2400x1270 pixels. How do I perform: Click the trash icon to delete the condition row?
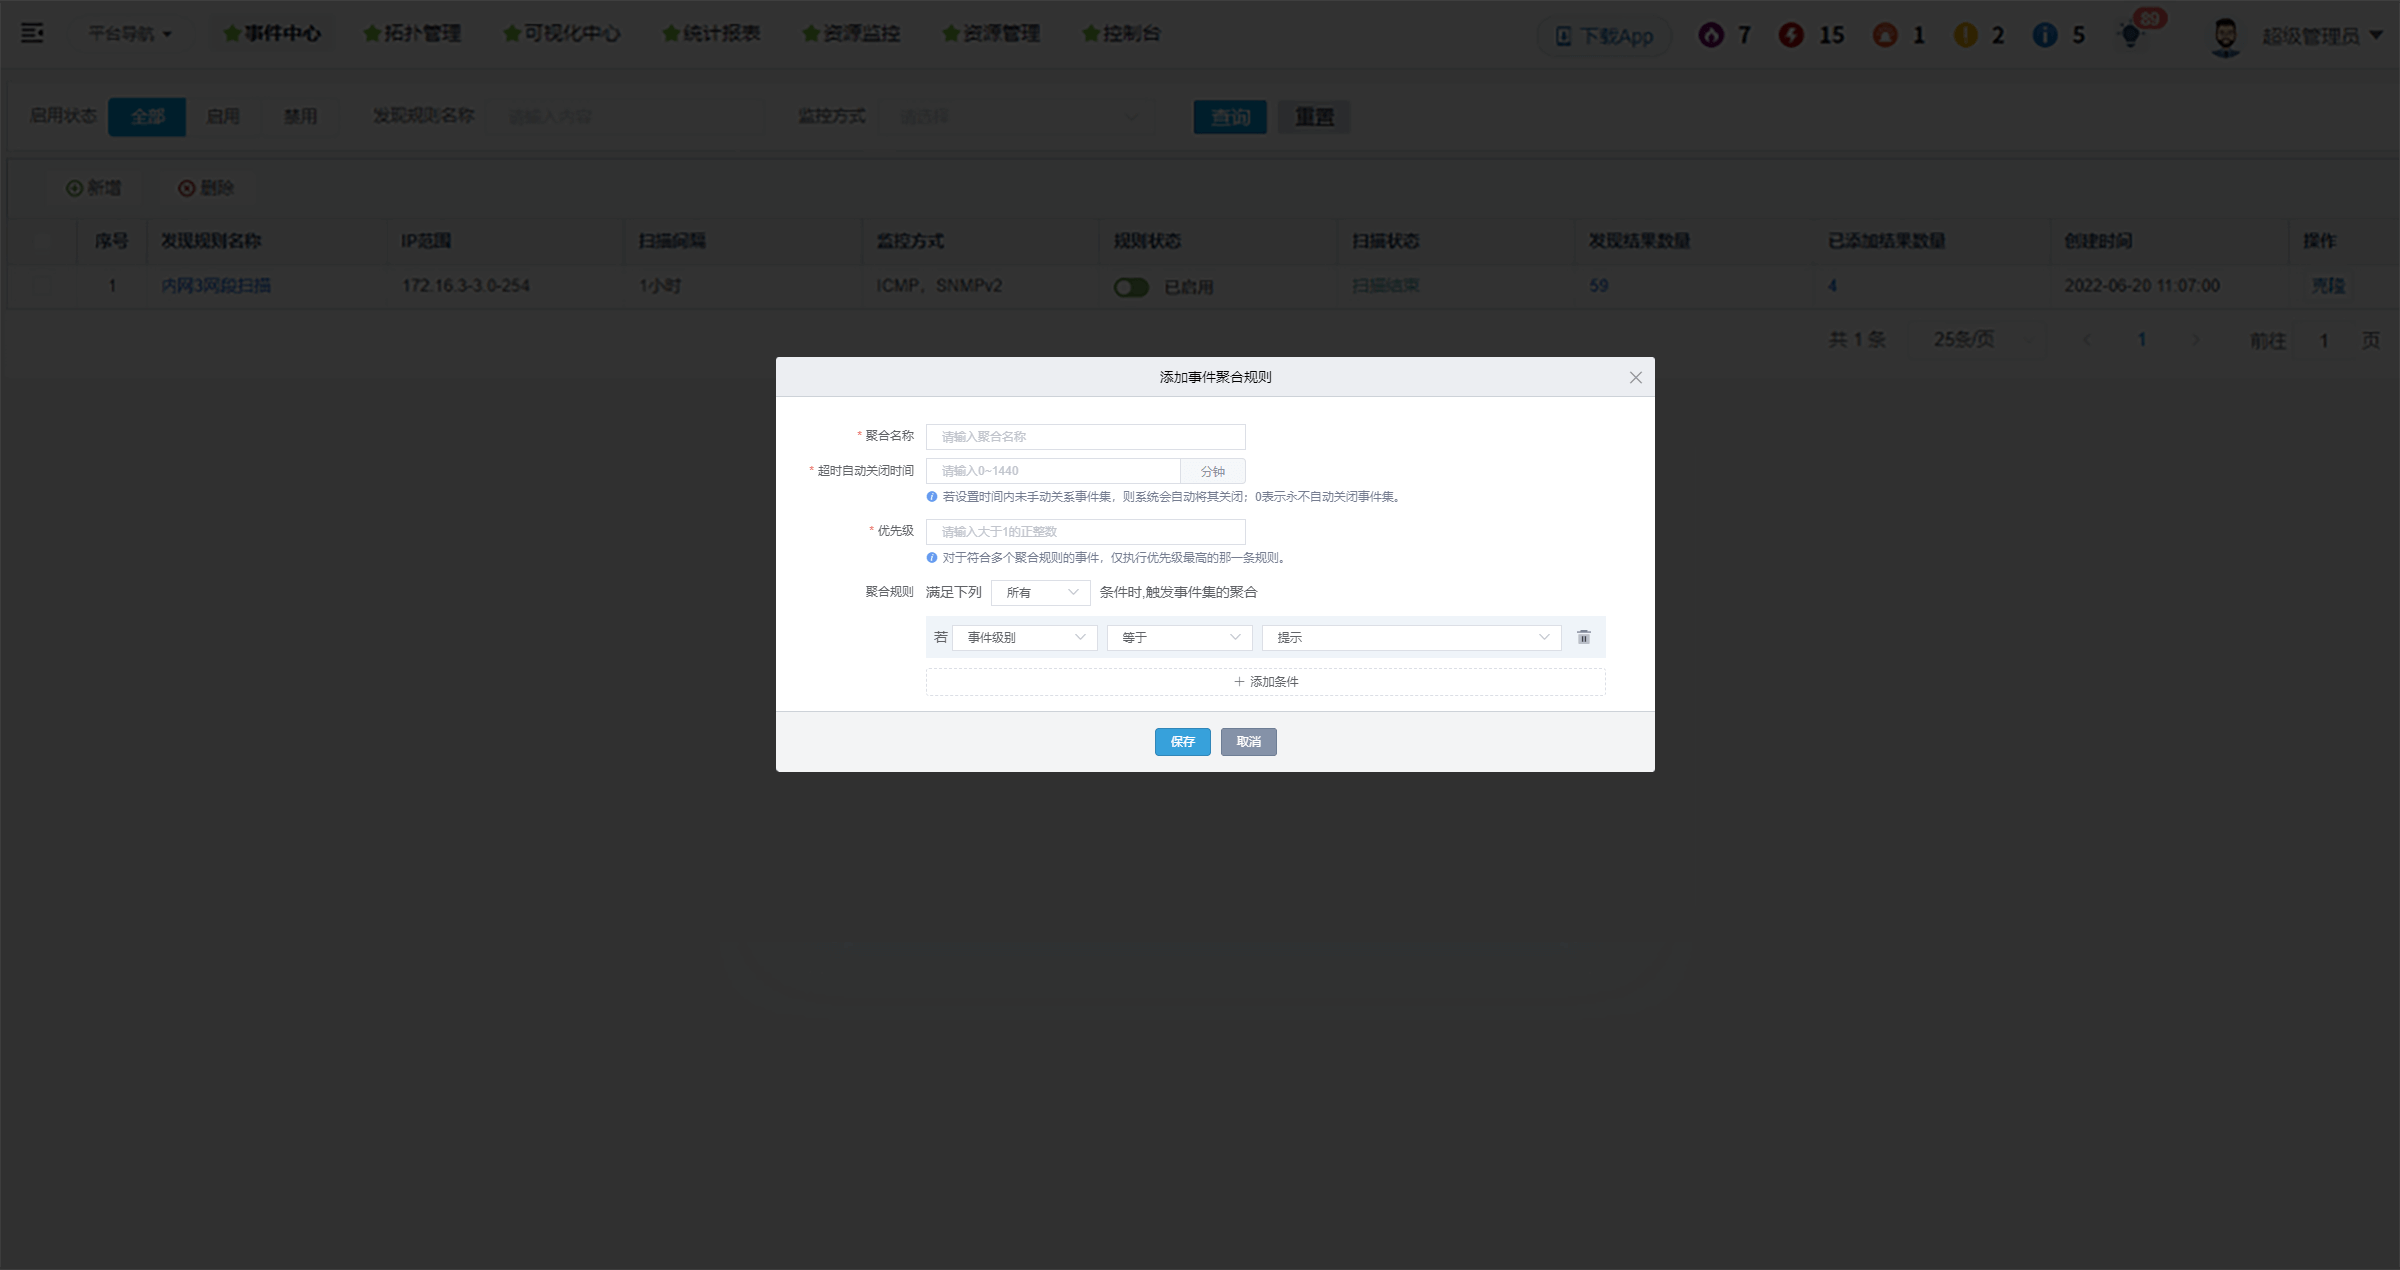1584,637
